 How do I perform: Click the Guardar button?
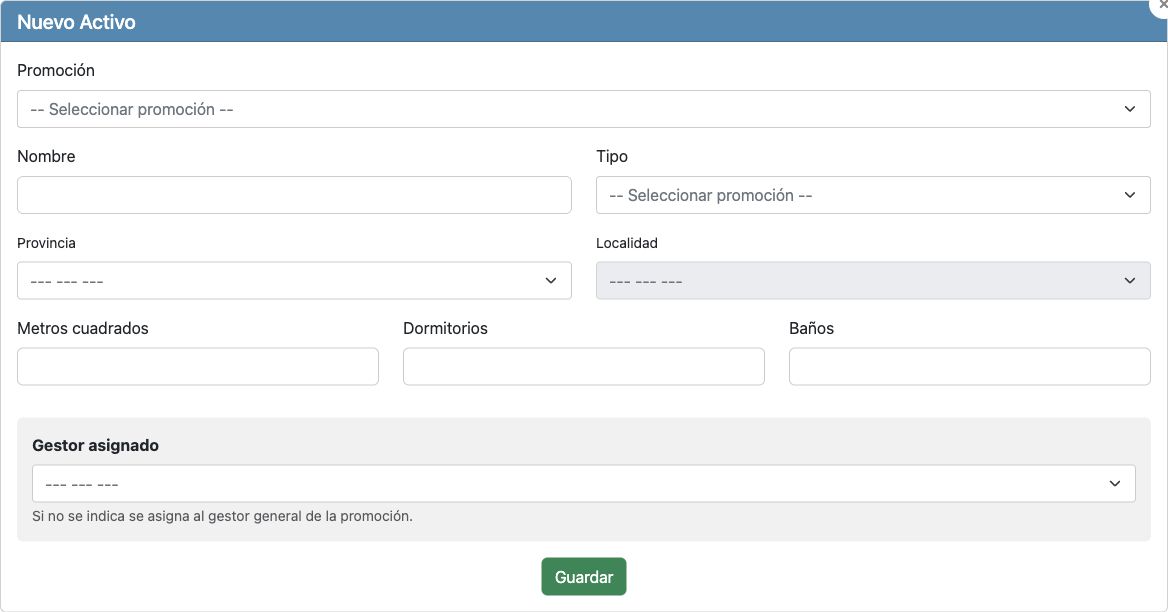click(583, 577)
